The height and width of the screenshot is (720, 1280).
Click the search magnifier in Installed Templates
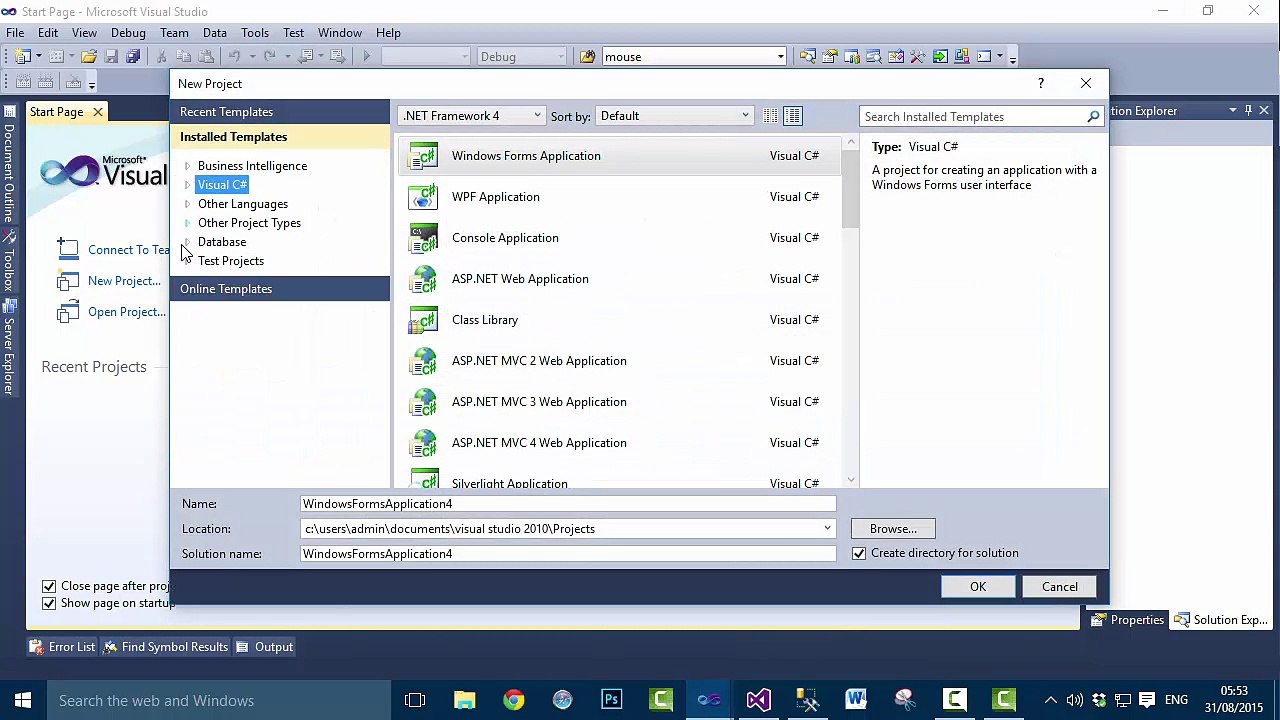(x=1093, y=117)
